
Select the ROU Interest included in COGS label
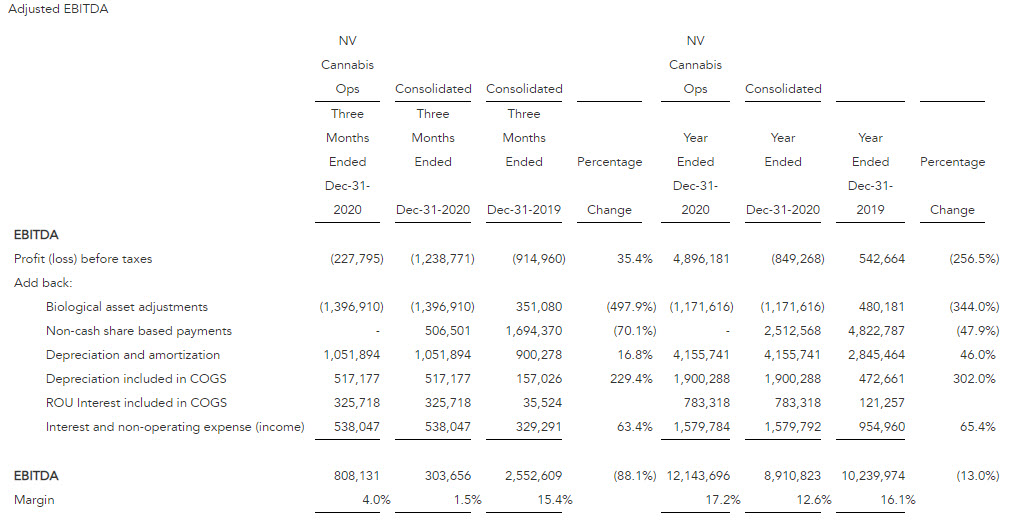(x=136, y=402)
